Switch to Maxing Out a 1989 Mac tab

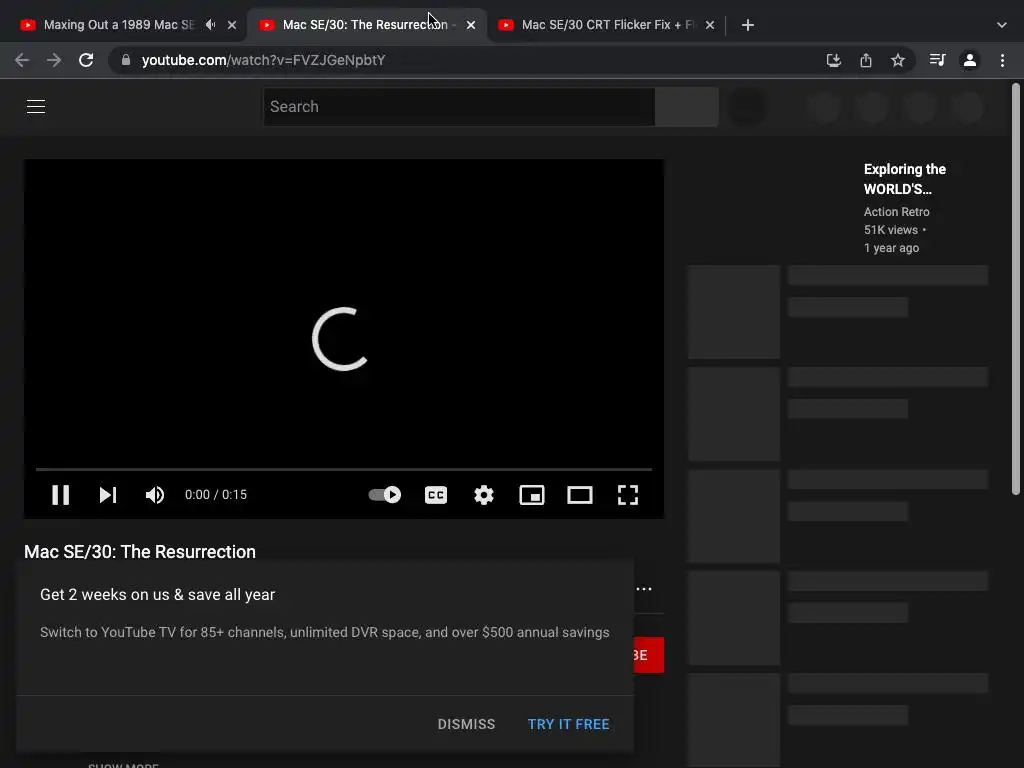click(119, 25)
